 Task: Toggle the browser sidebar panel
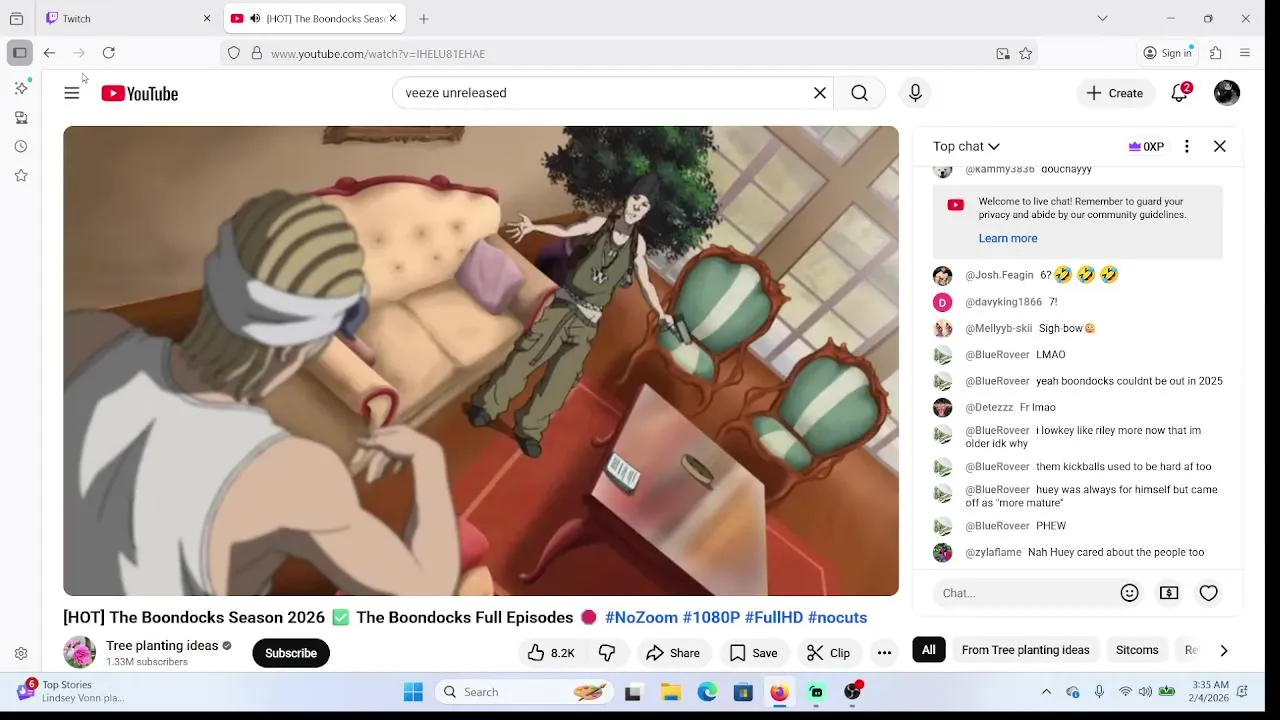pos(20,53)
